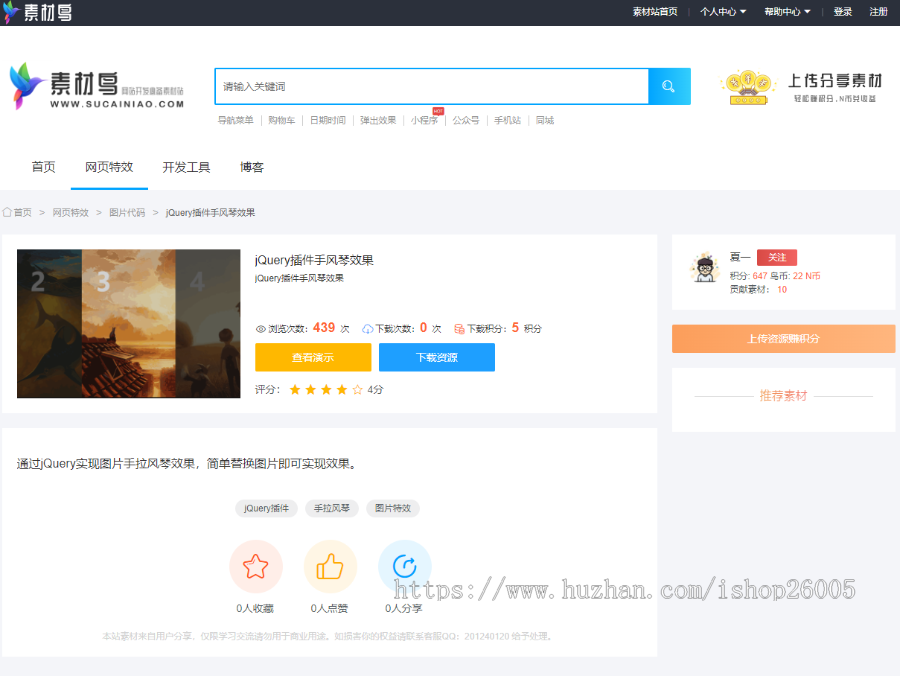The width and height of the screenshot is (900, 676).
Task: Set rating with the third star
Action: (326, 390)
